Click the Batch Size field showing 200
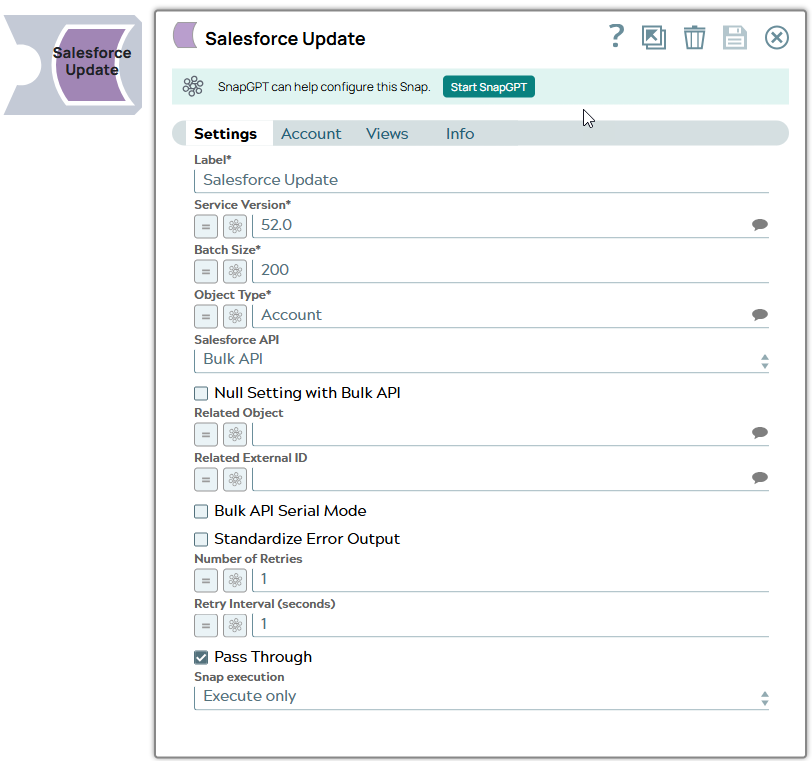This screenshot has width=812, height=761. pos(510,271)
